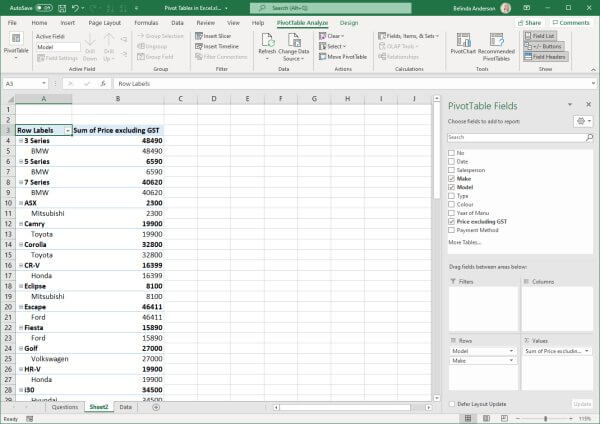Click the Undo icon
This screenshot has width=600, height=424.
[x=75, y=8]
